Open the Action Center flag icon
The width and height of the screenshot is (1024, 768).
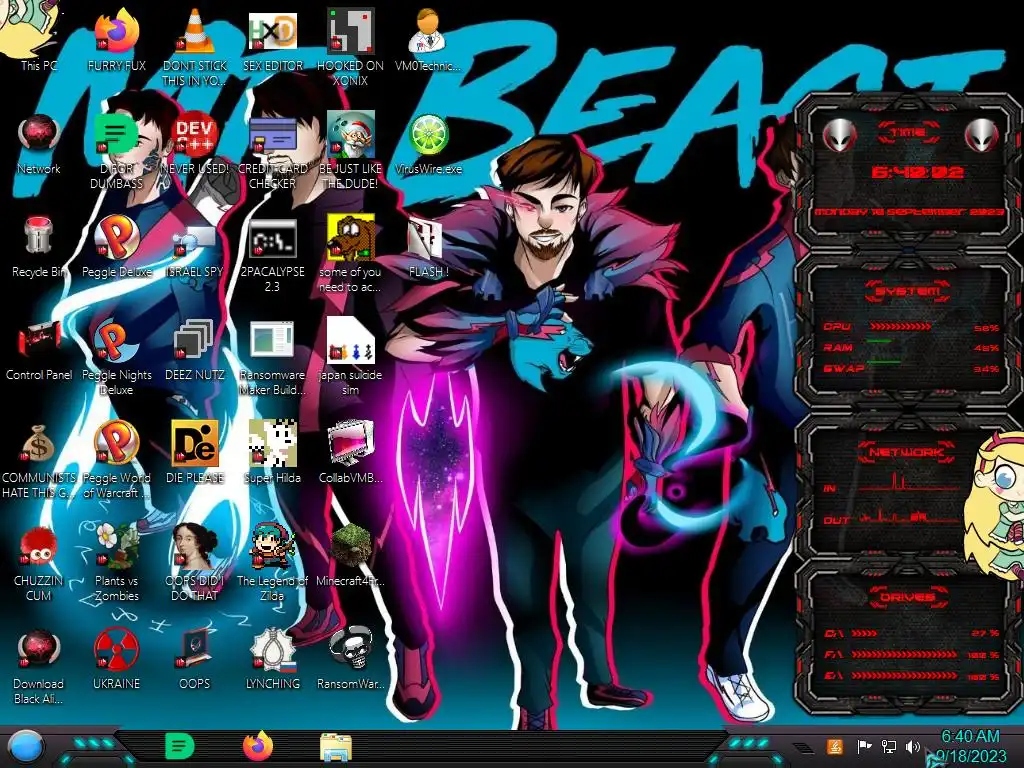click(864, 746)
